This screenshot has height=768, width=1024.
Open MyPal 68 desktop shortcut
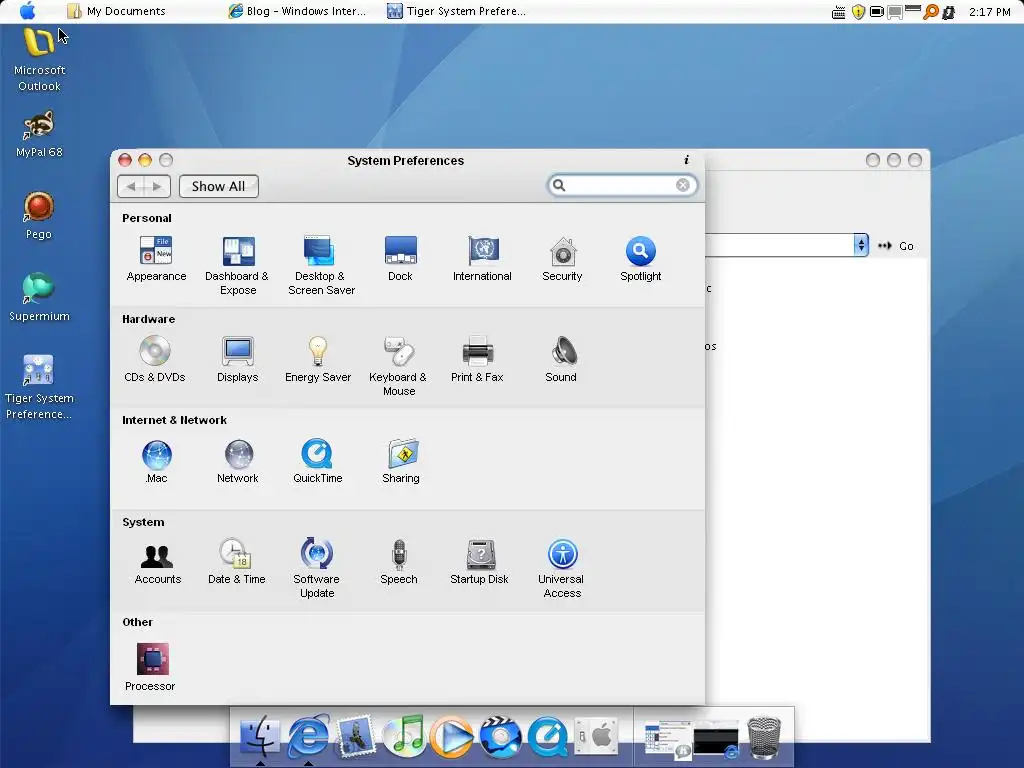click(39, 135)
